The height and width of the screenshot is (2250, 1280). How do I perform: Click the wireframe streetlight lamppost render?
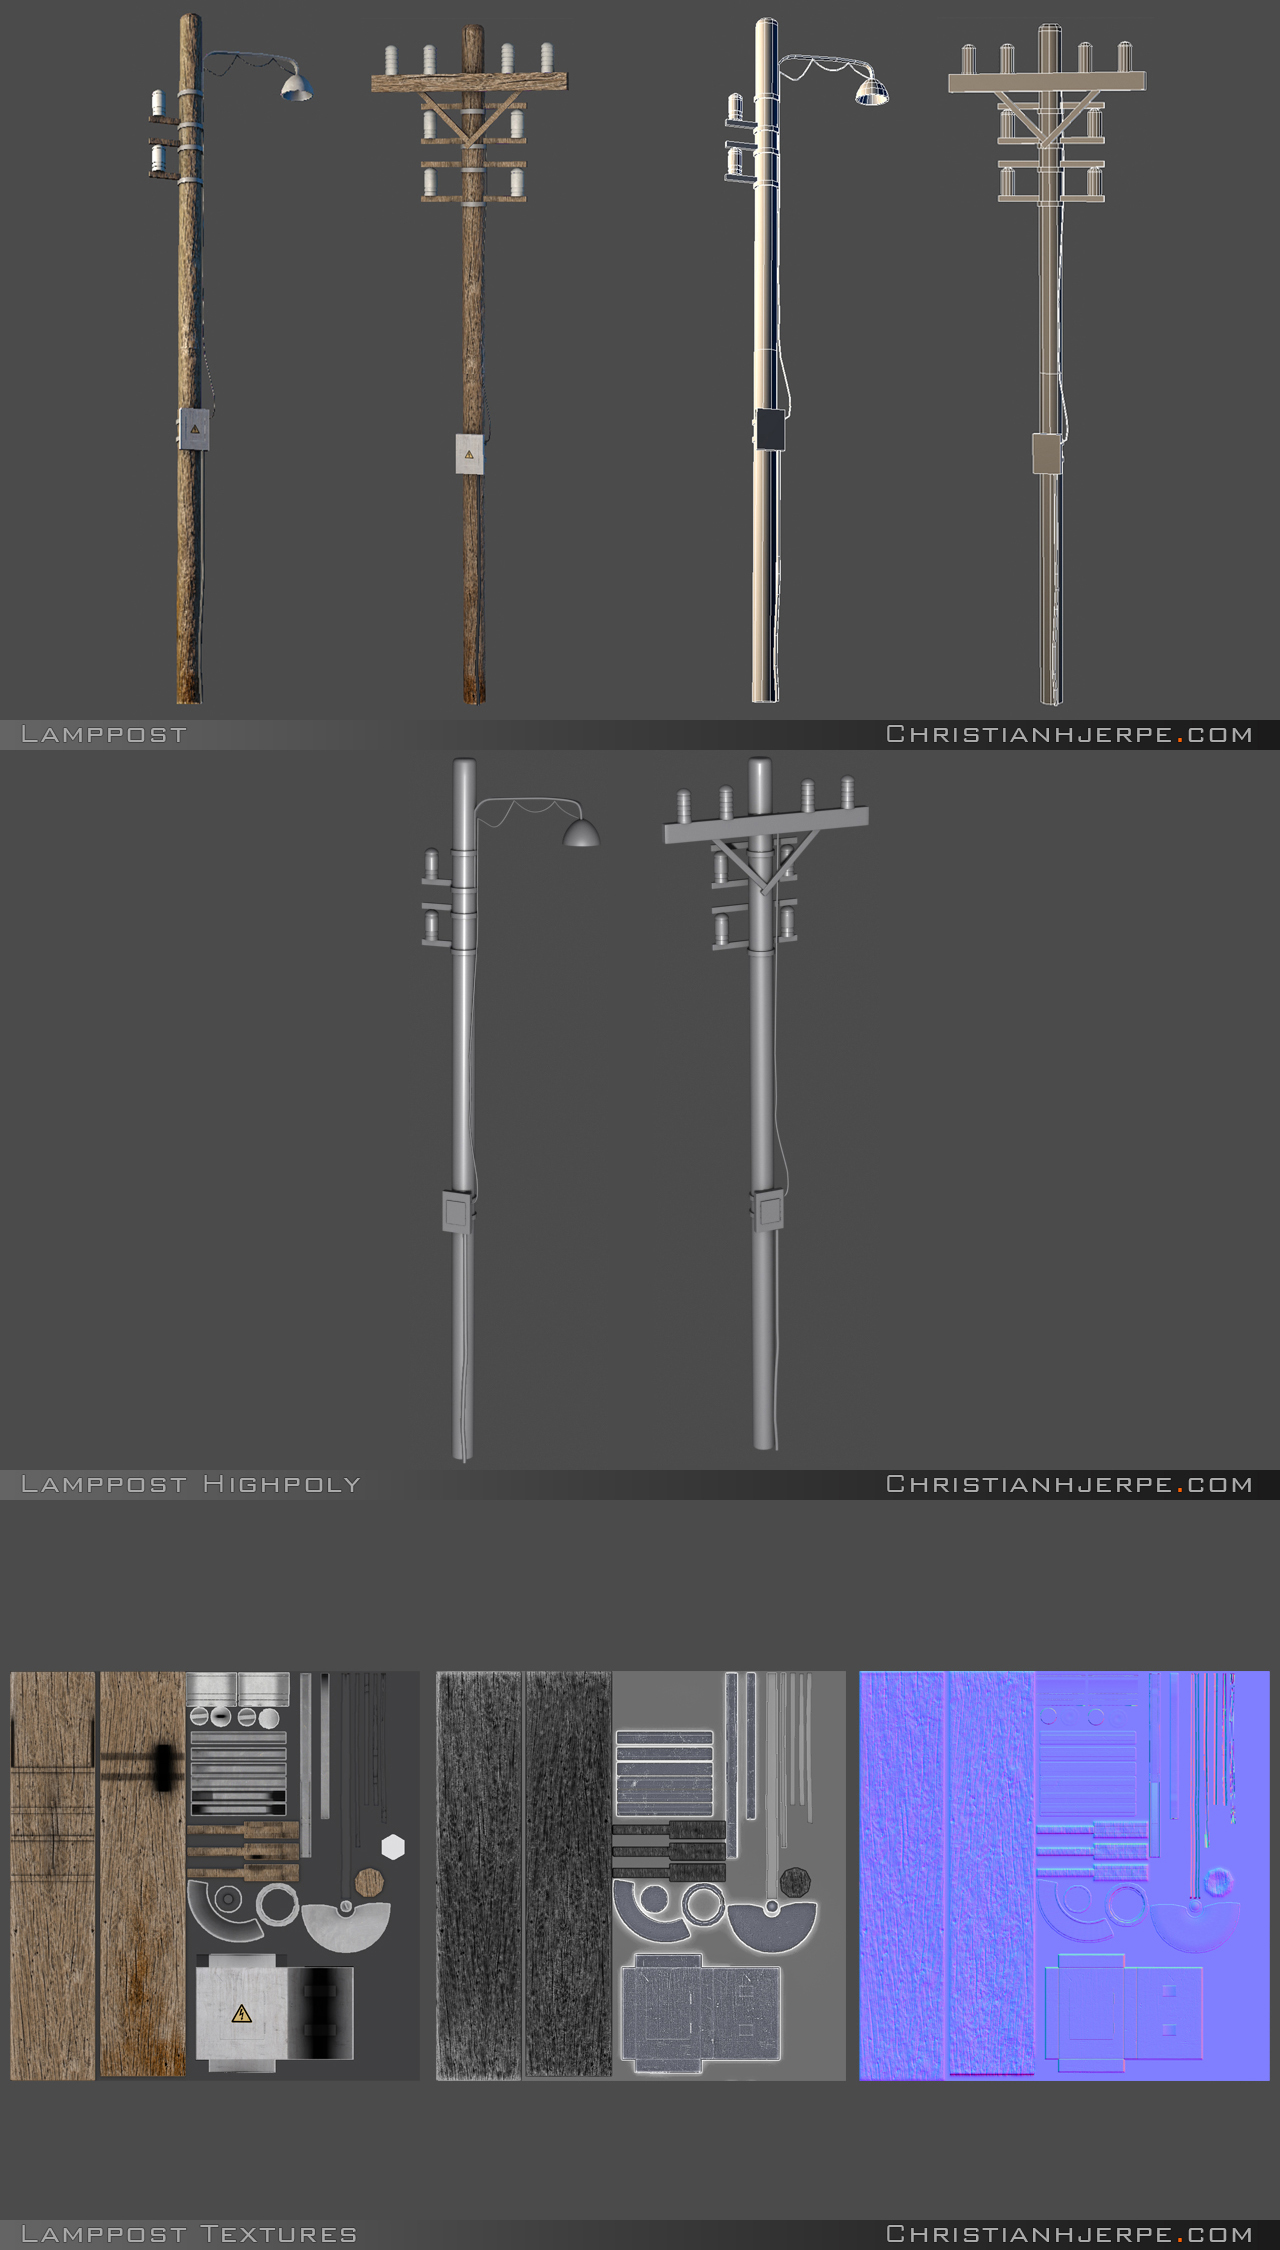click(767, 360)
